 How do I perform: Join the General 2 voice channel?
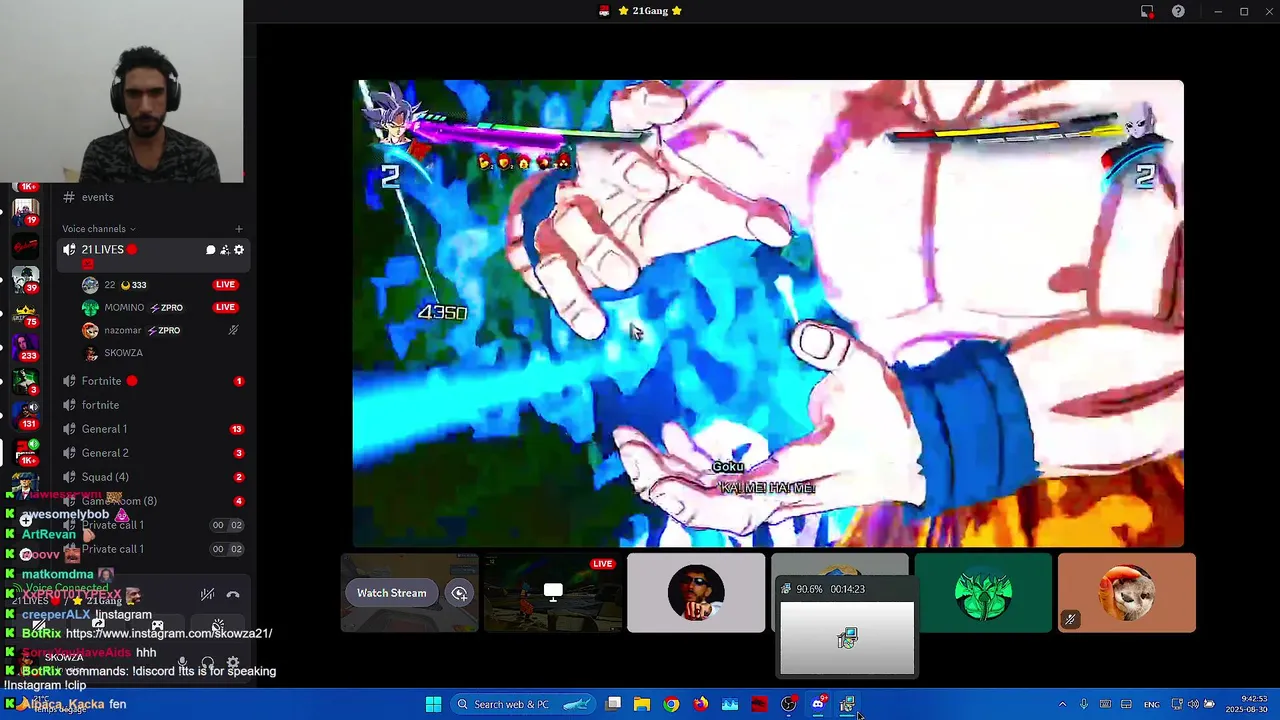[x=153, y=453]
